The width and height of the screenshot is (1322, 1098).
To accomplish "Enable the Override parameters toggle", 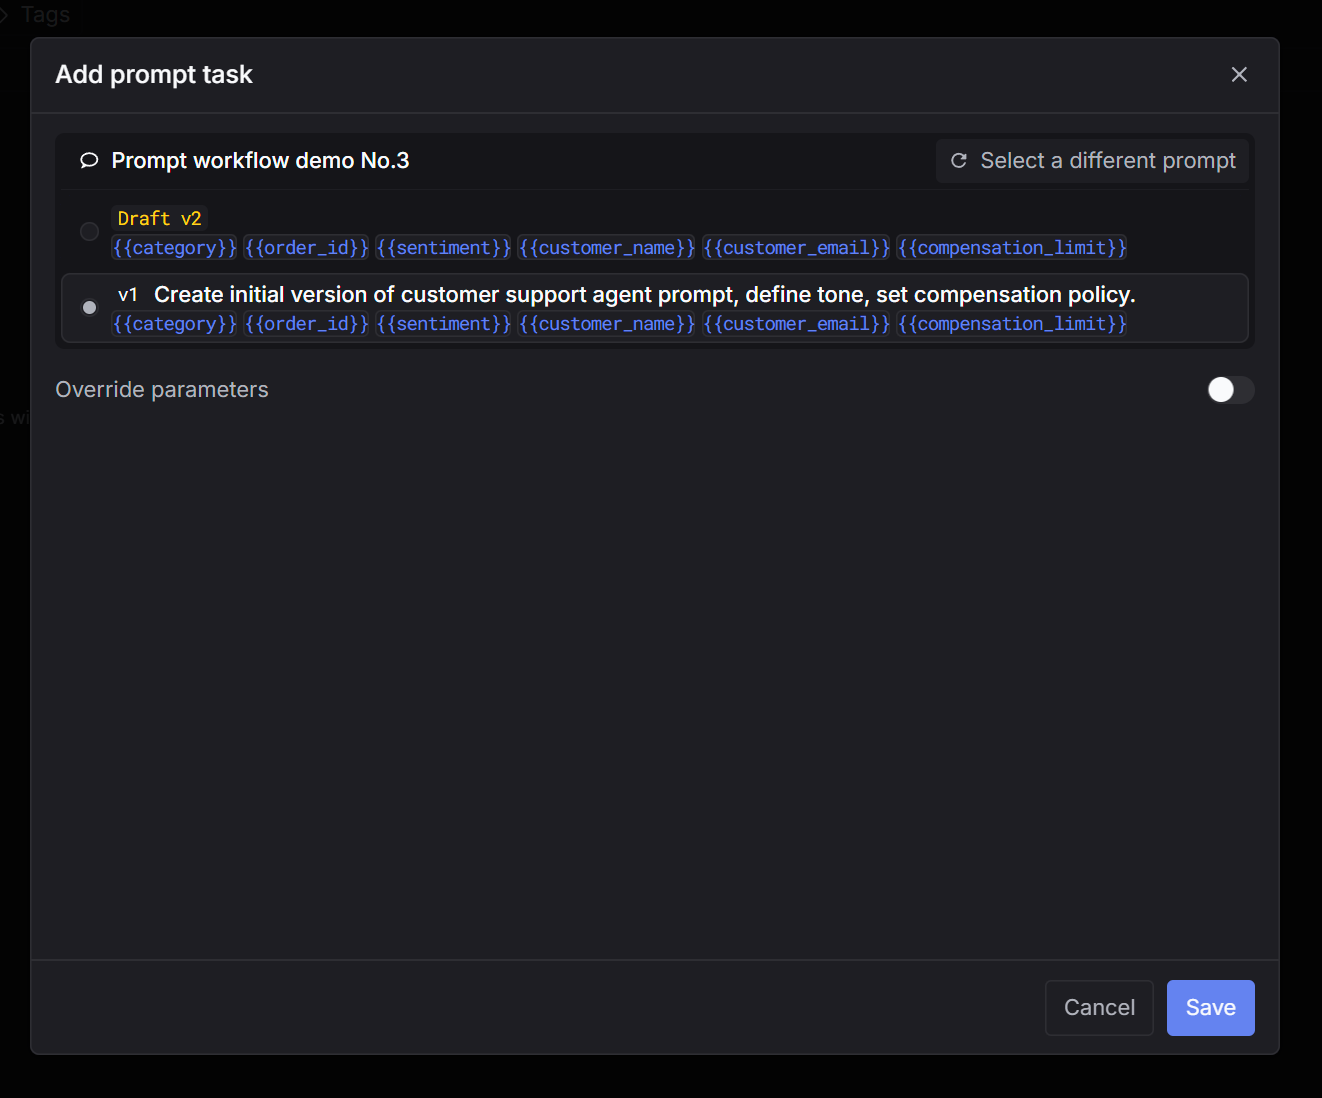I will click(x=1230, y=390).
